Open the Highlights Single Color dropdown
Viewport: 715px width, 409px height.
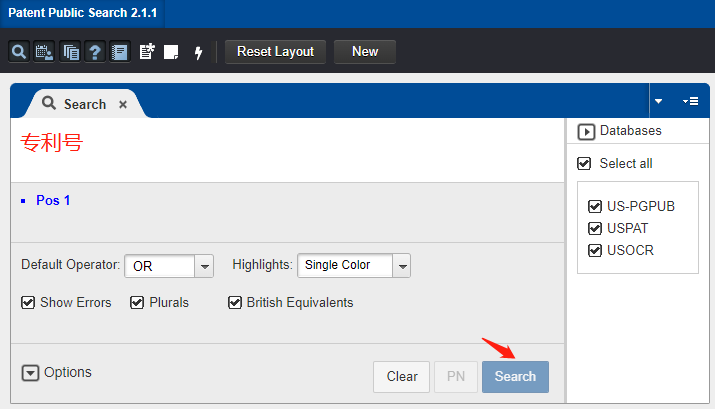pyautogui.click(x=402, y=266)
